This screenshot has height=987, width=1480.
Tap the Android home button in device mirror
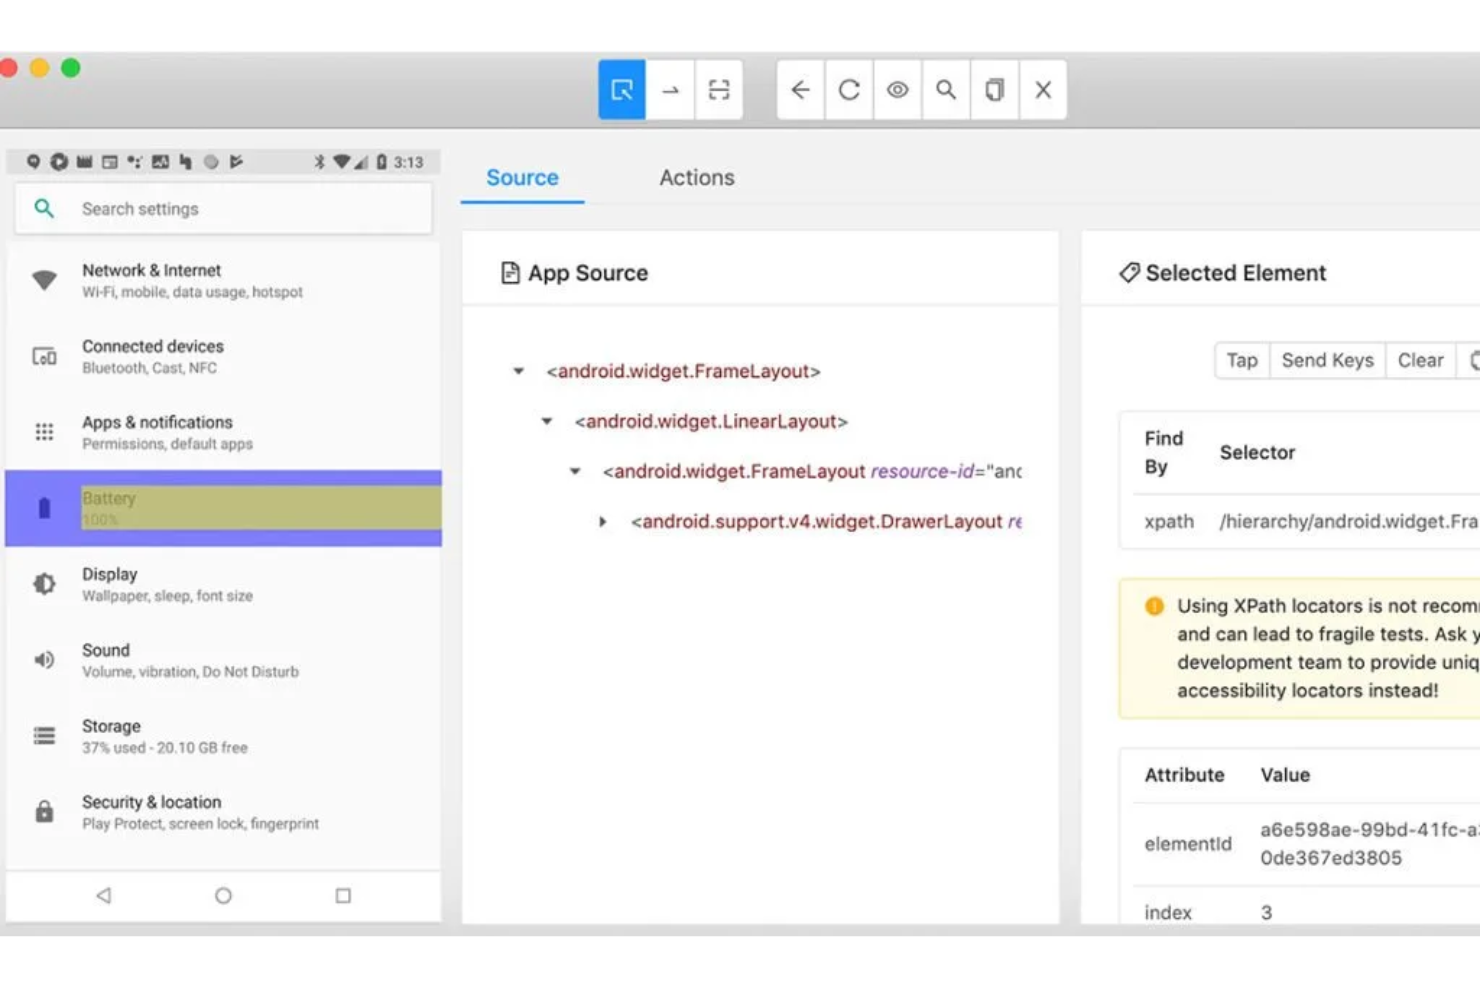[x=223, y=896]
